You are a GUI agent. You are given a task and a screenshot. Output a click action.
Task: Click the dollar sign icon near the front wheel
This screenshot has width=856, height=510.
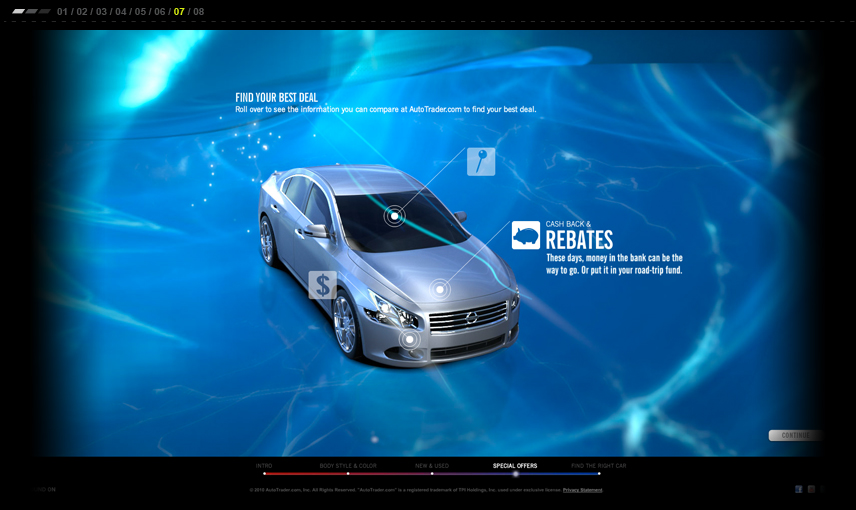click(323, 285)
